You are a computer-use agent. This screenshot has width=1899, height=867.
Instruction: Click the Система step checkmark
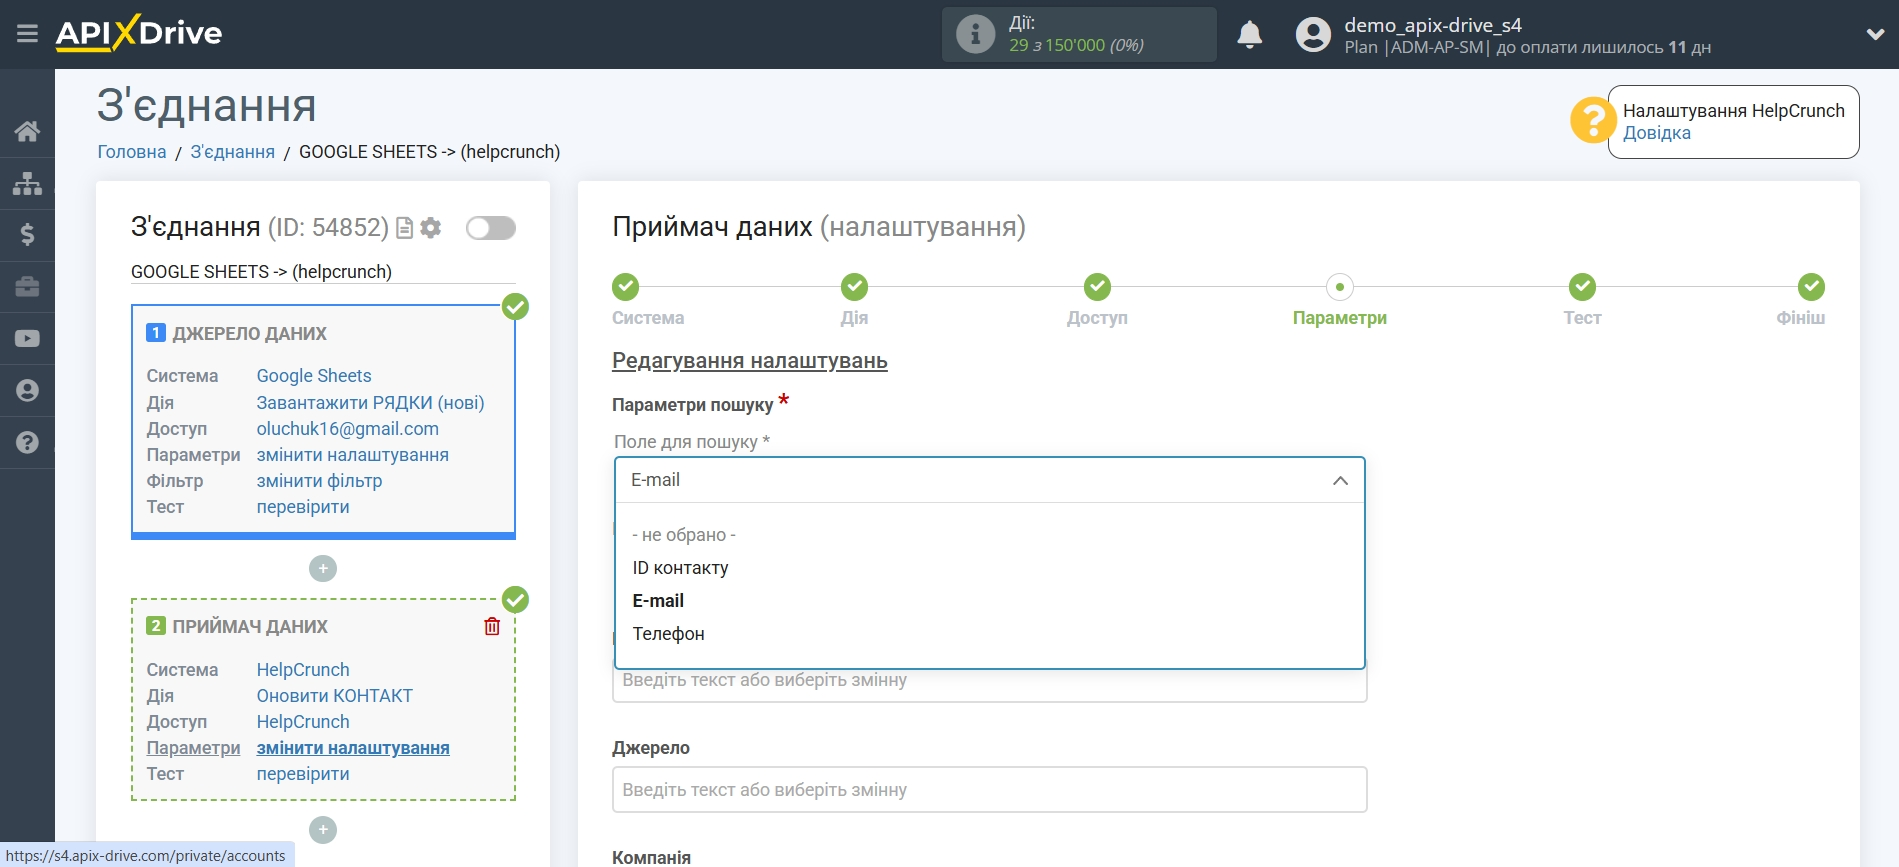625,287
